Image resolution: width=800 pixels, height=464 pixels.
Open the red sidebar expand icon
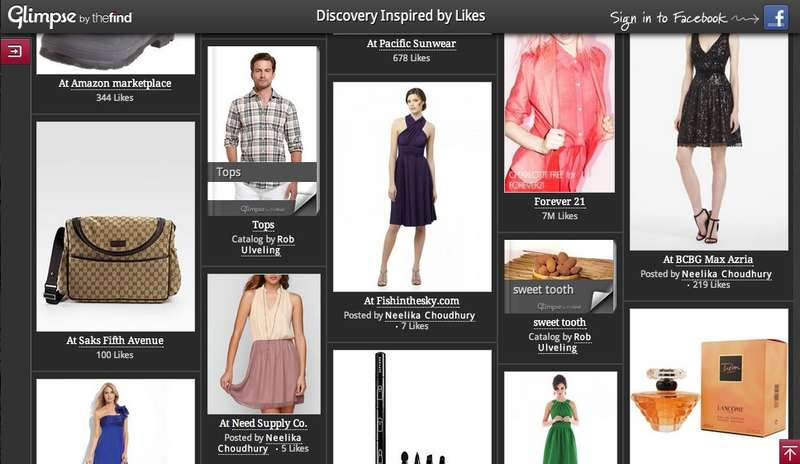click(15, 52)
